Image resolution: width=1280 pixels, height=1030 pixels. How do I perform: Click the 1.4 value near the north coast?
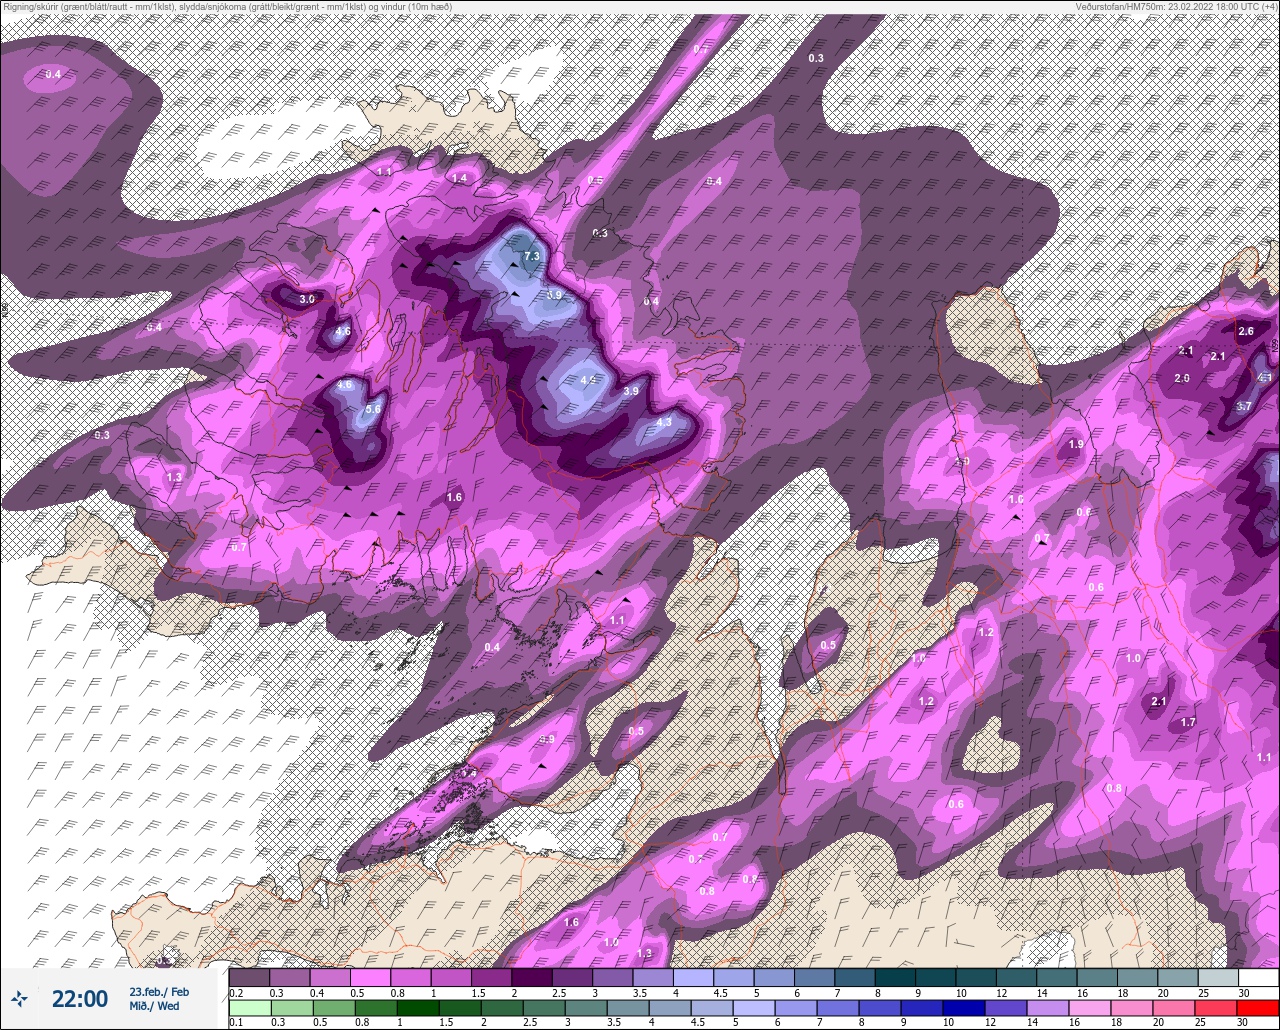[460, 178]
